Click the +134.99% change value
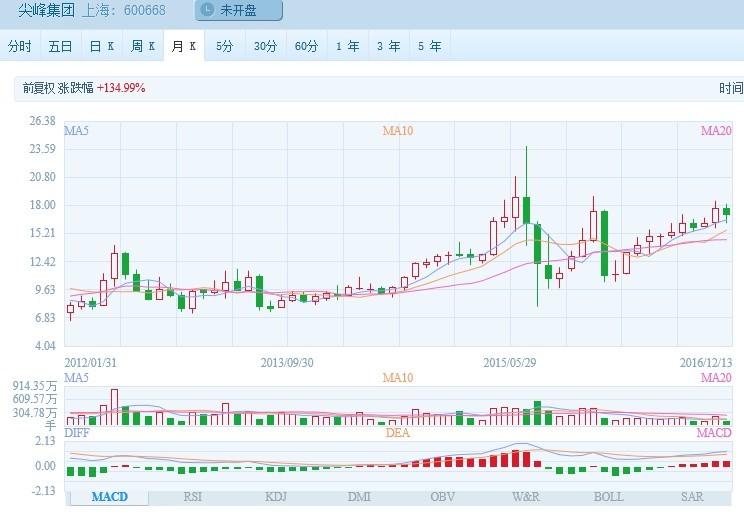The image size is (744, 515). point(121,88)
